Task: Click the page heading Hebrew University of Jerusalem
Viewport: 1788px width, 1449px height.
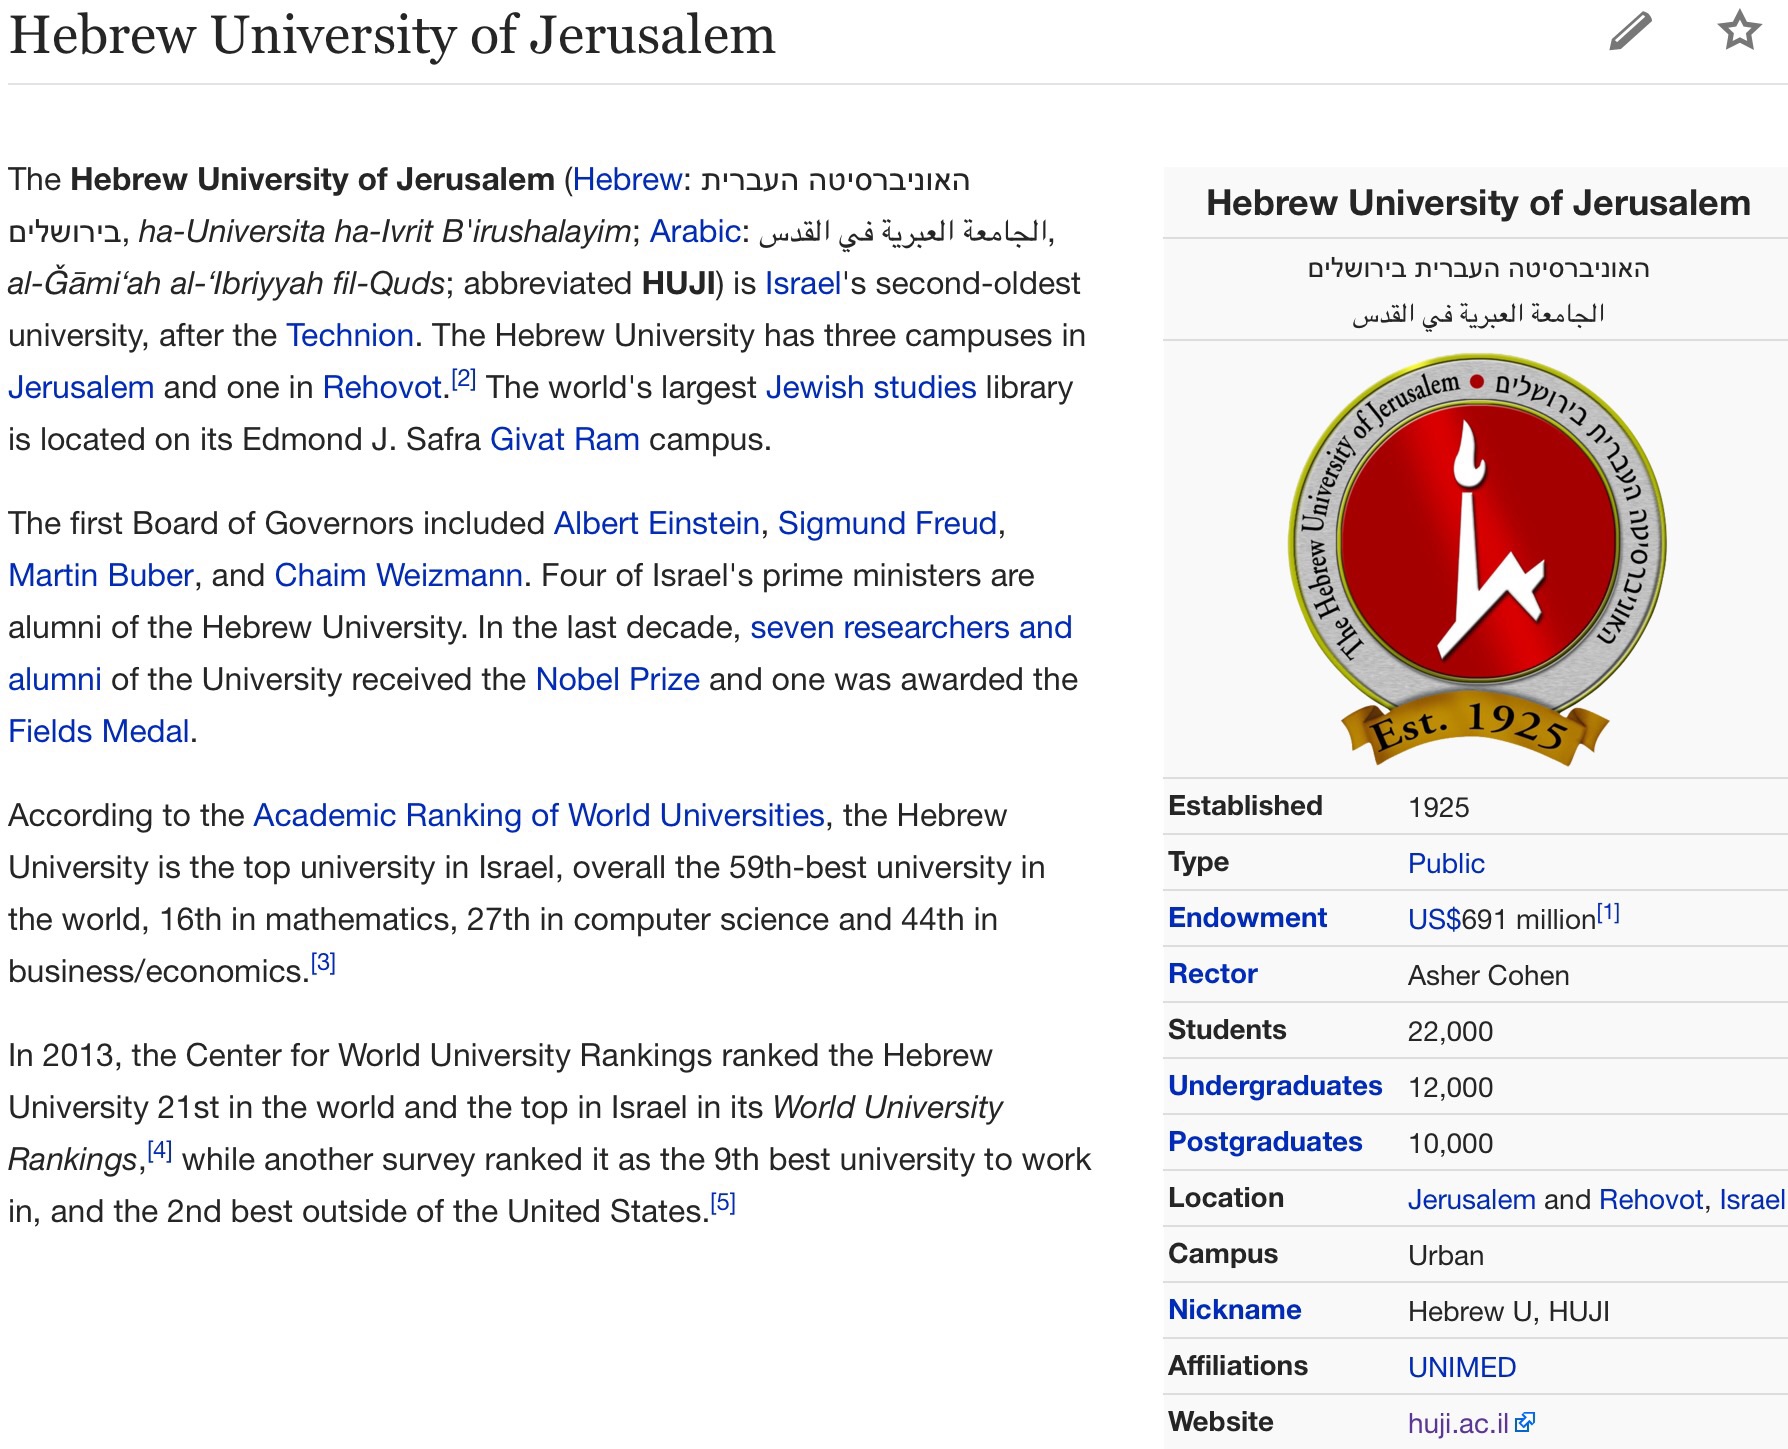Action: tap(392, 35)
